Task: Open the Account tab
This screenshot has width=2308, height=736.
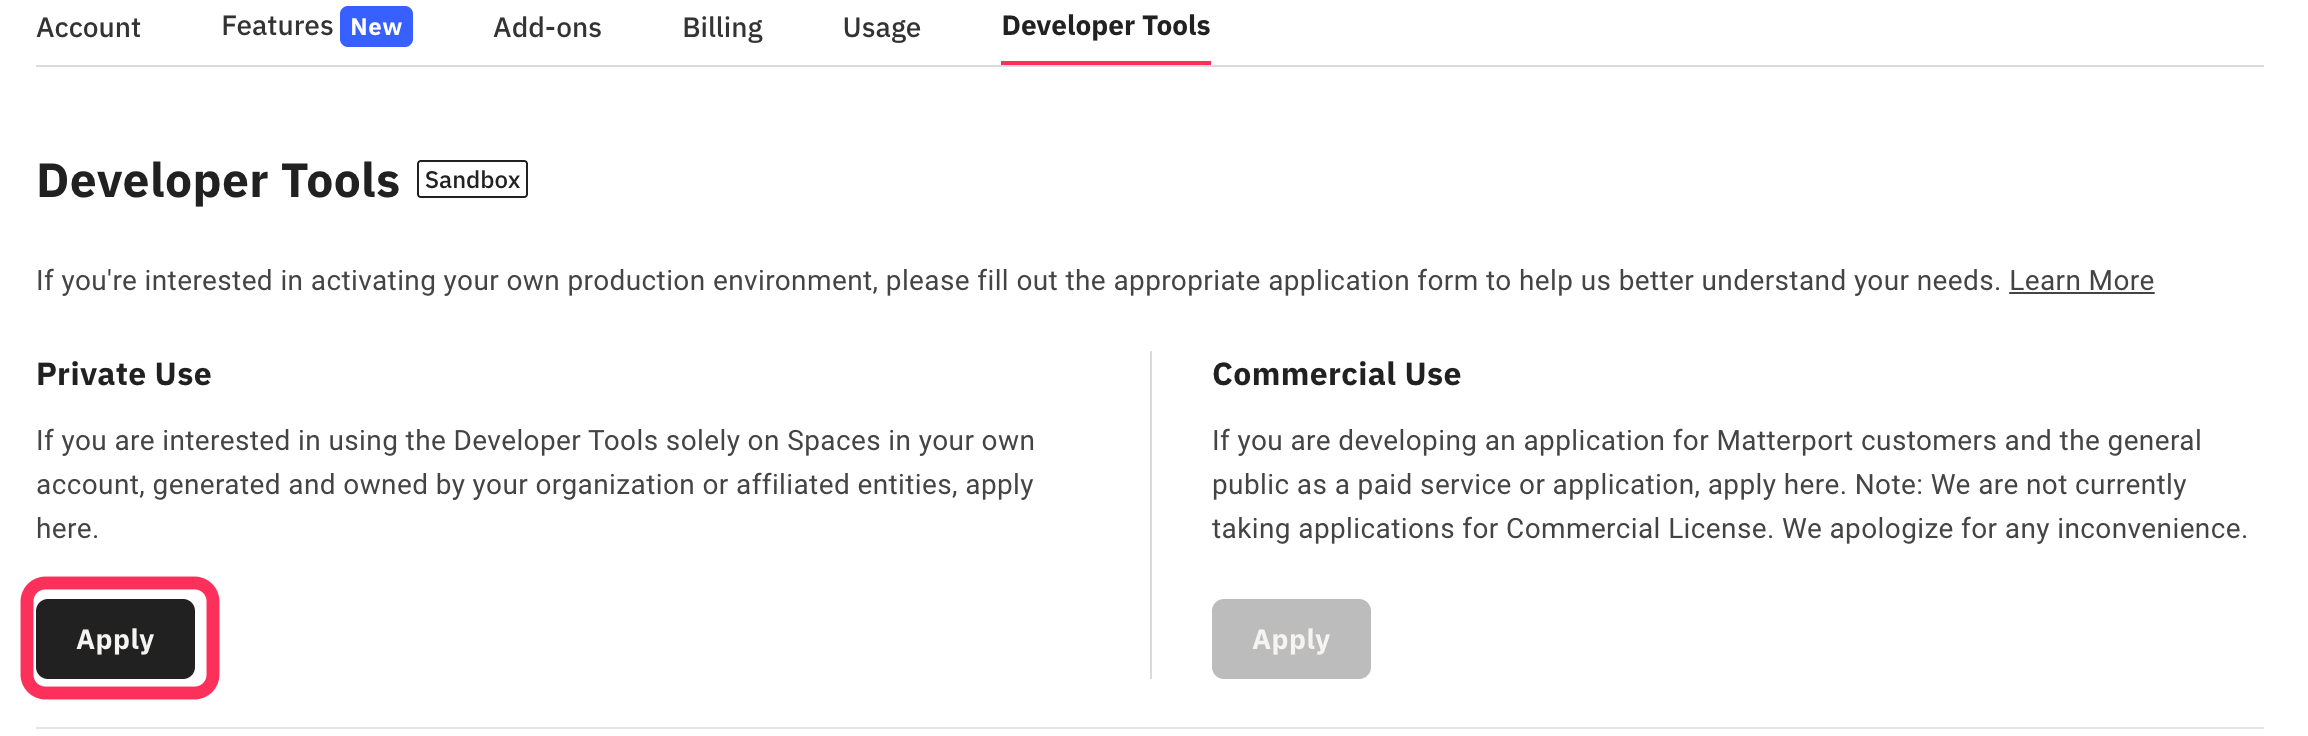Action: coord(88,27)
